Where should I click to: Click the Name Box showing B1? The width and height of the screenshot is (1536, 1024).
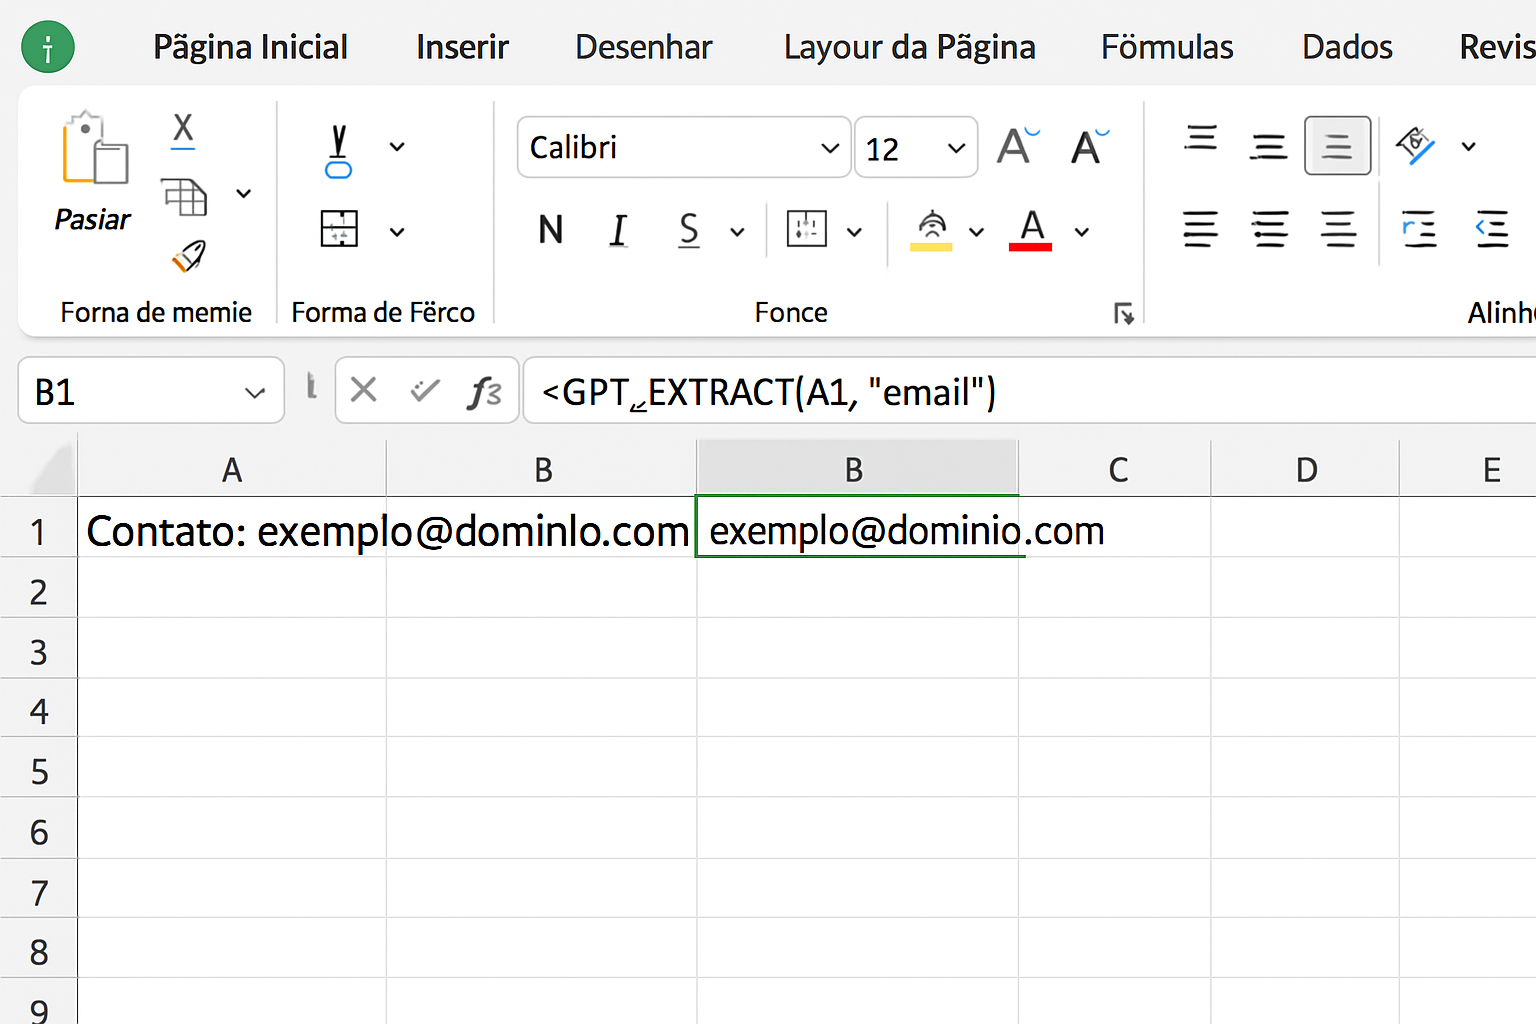coord(151,391)
